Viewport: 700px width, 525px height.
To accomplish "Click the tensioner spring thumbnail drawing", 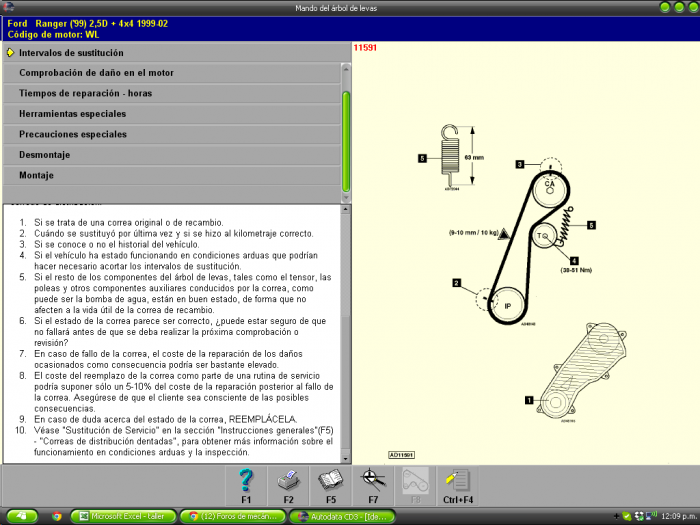I will pyautogui.click(x=450, y=155).
